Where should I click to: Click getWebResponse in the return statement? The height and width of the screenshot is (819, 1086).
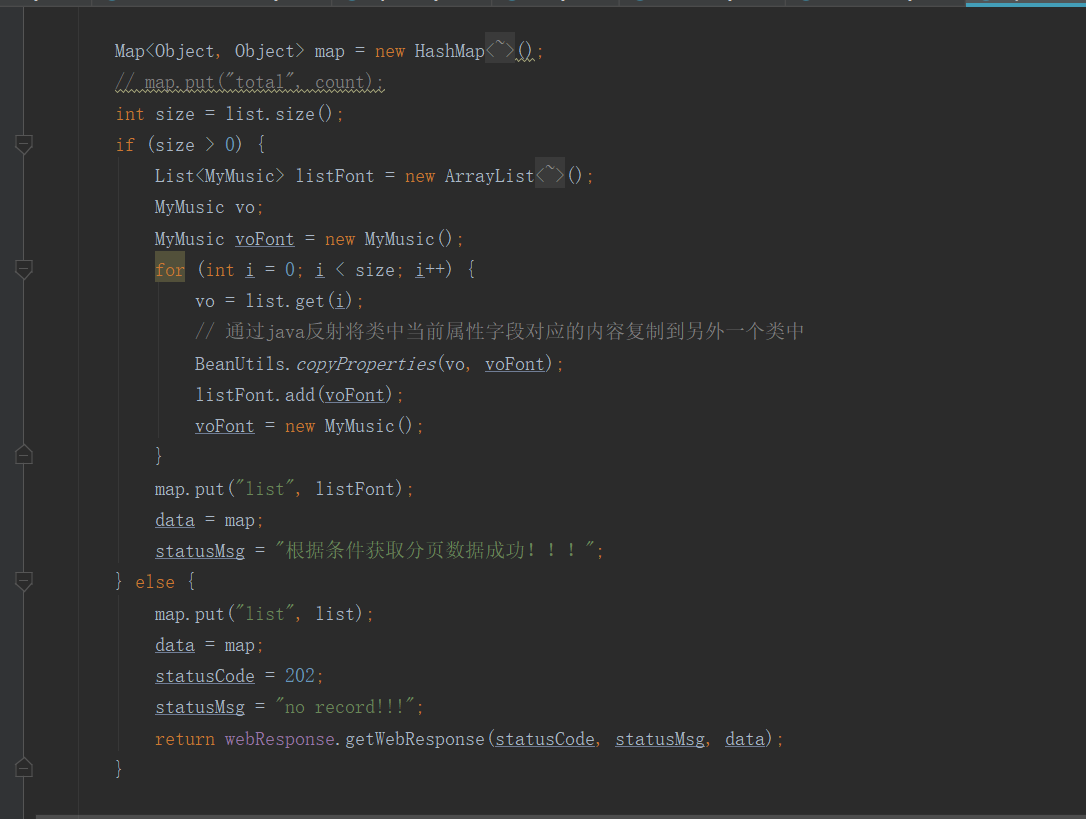415,739
